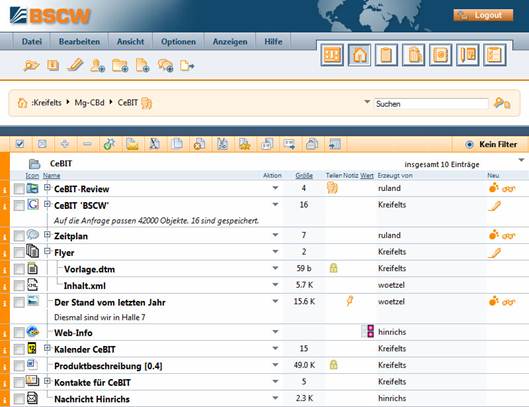Click the add user icon
This screenshot has height=407, width=529.
point(97,65)
